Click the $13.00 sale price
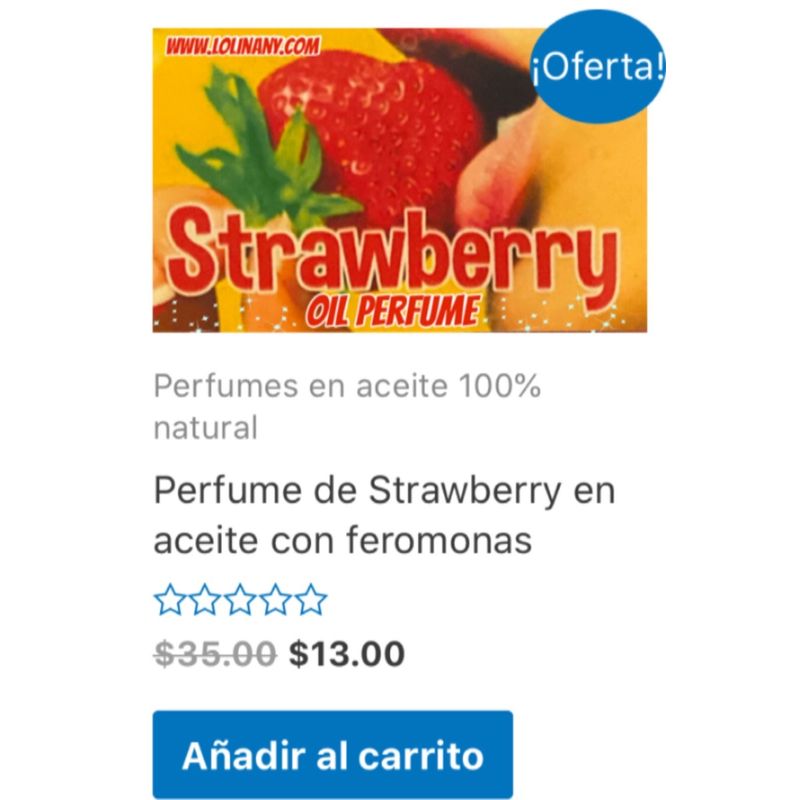800x800 pixels. point(347,654)
